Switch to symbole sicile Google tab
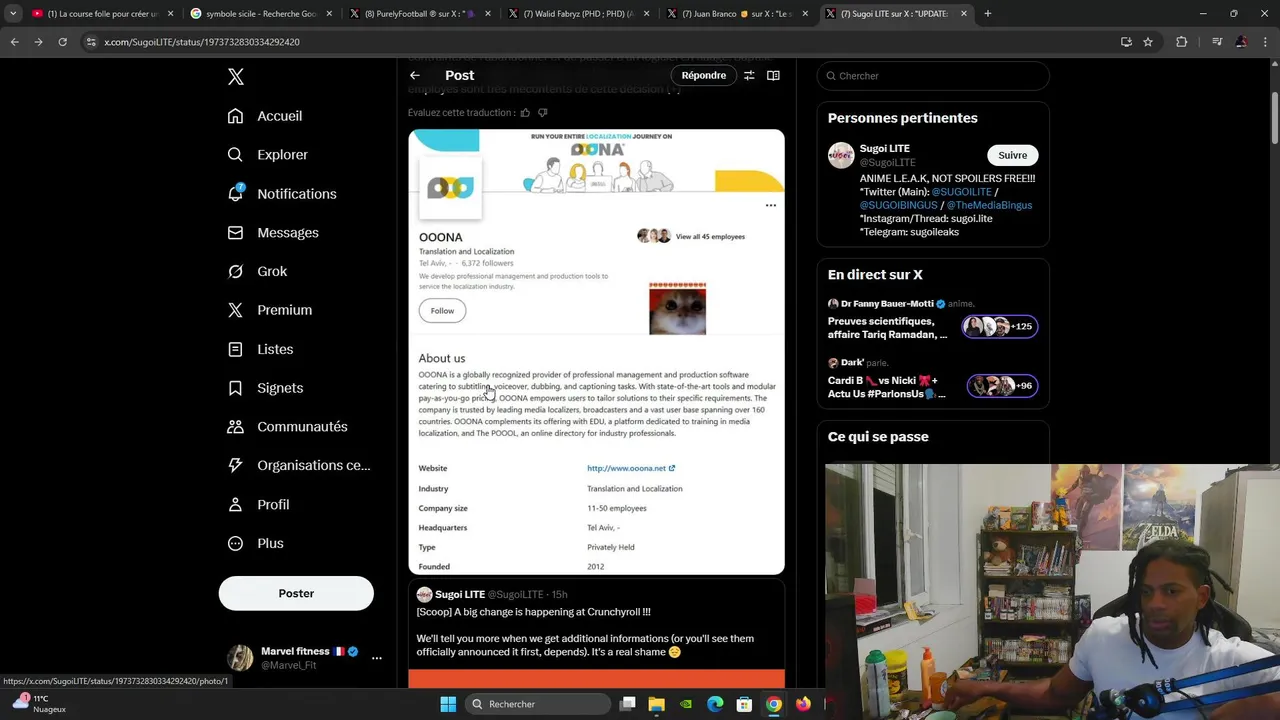 [261, 14]
